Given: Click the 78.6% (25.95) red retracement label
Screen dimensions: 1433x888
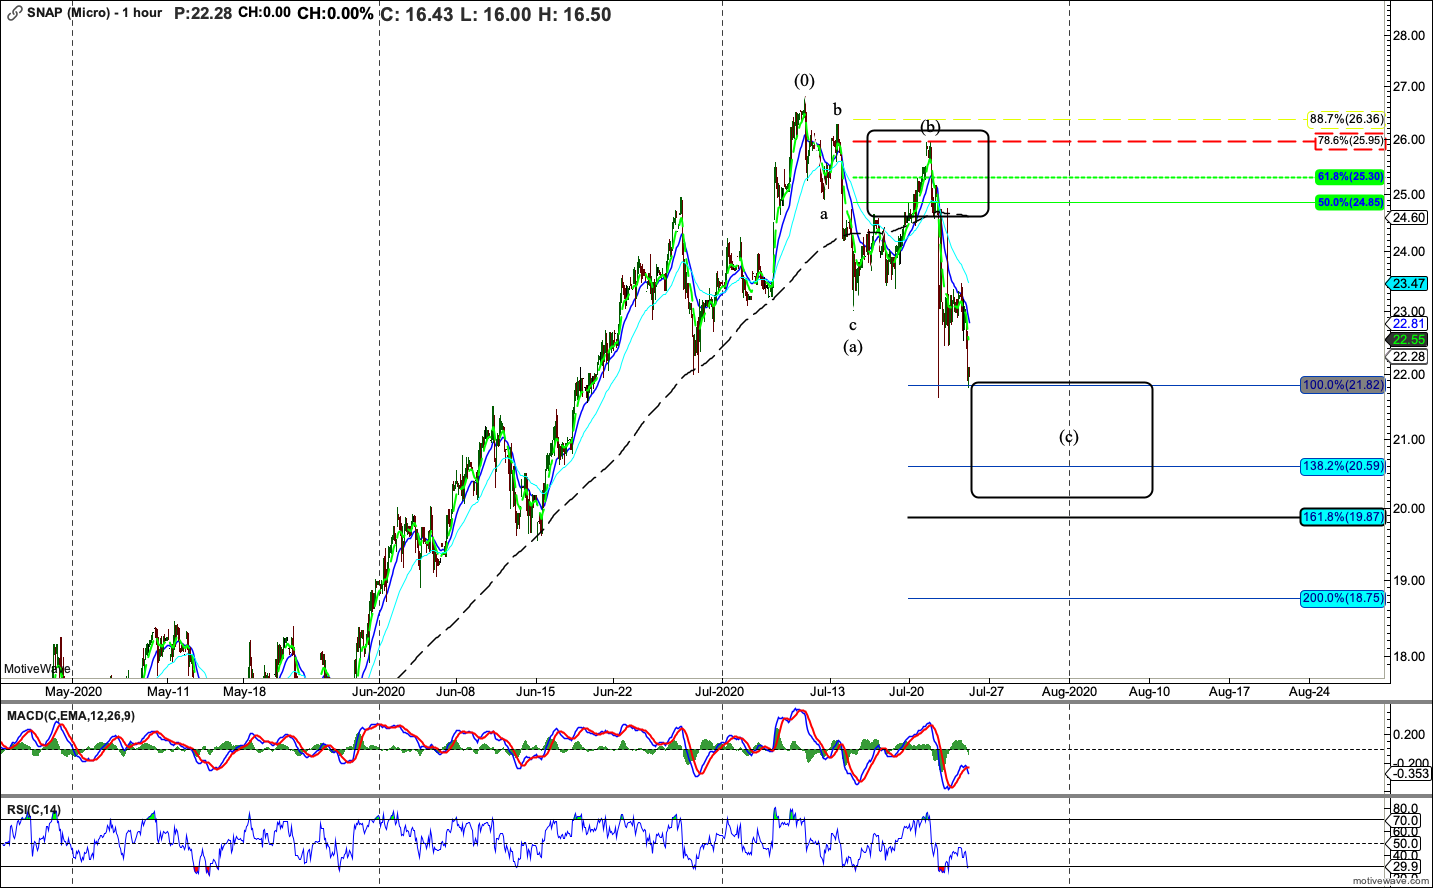Looking at the screenshot, I should coord(1349,141).
